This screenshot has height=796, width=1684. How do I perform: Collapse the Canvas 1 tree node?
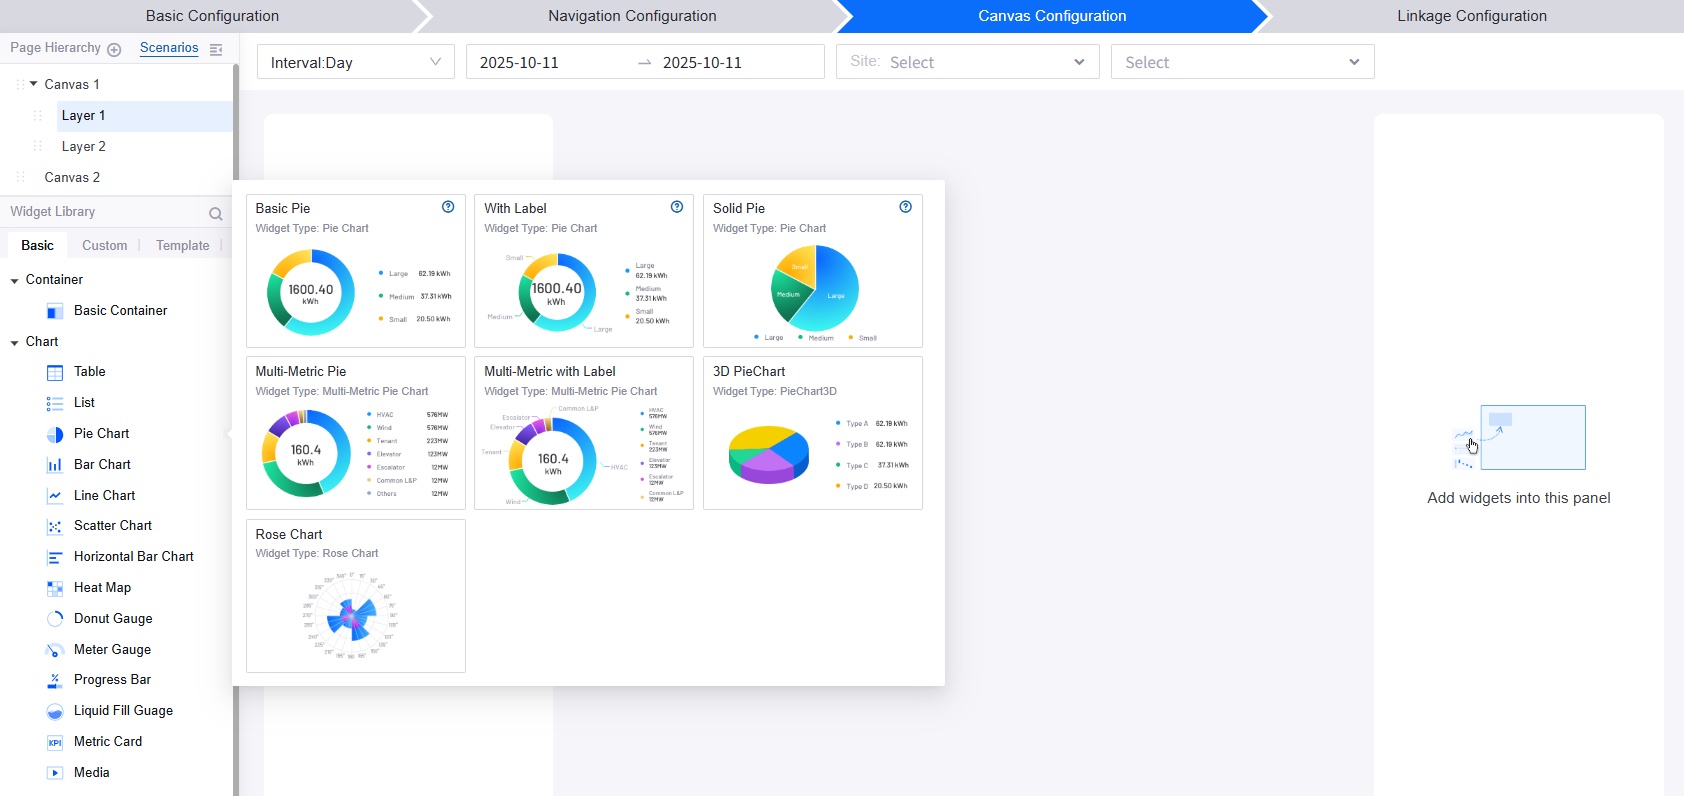point(34,84)
